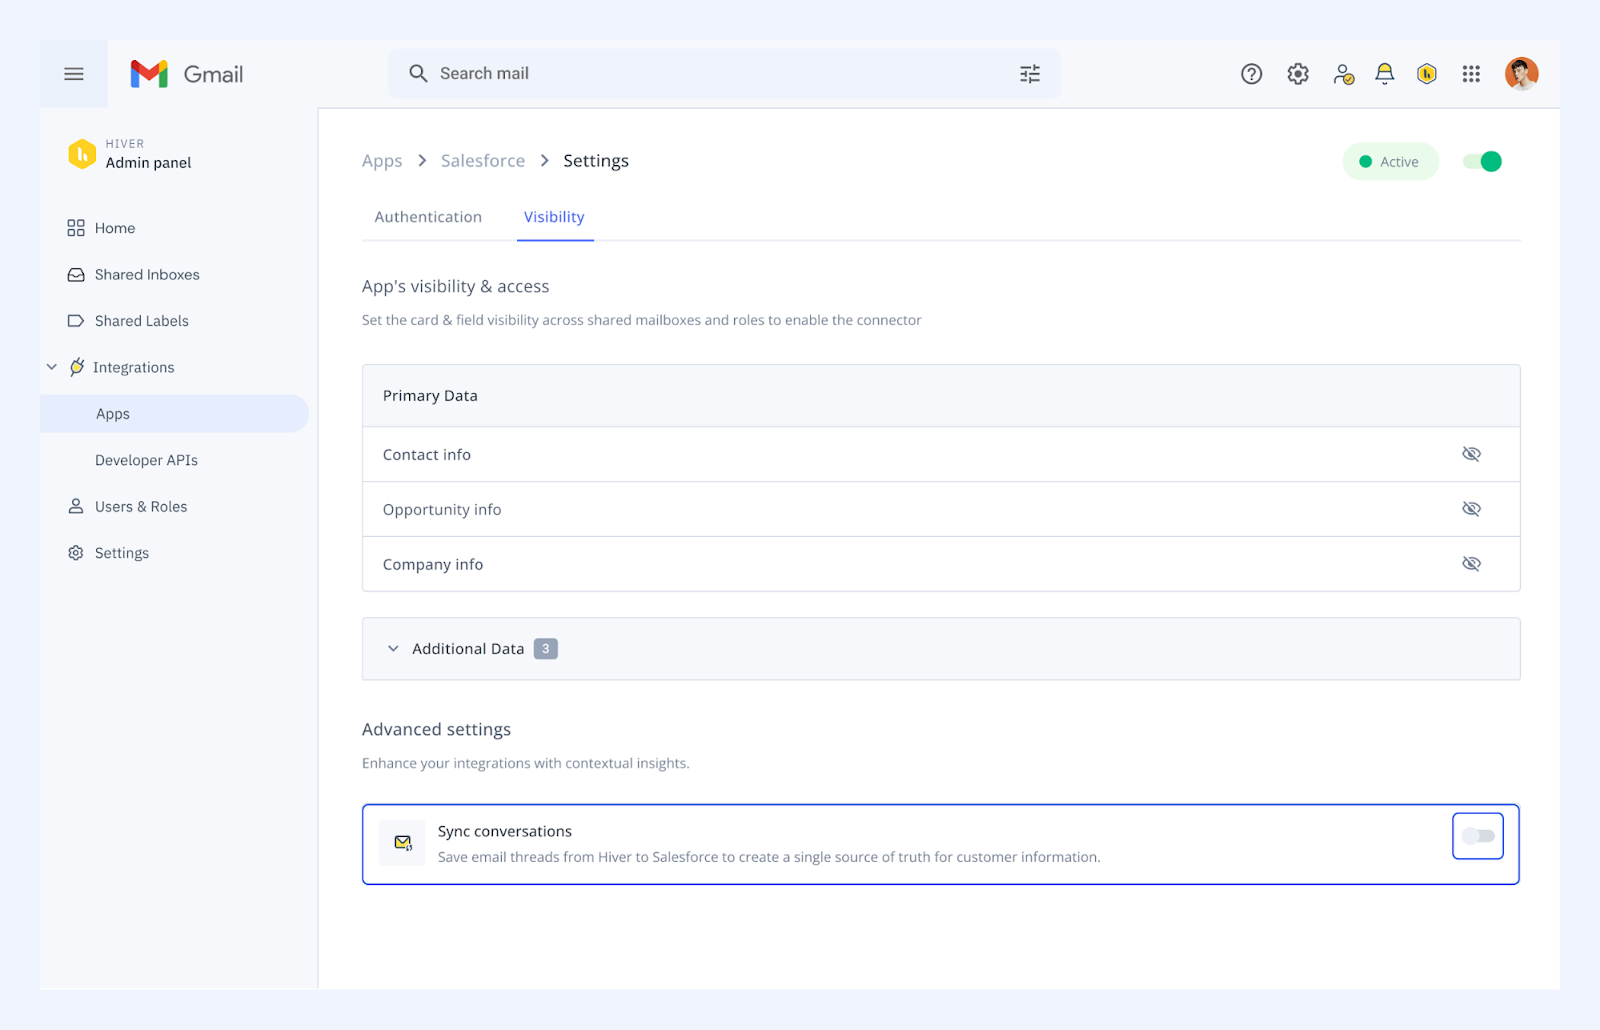Click the user status check icon

[1344, 74]
